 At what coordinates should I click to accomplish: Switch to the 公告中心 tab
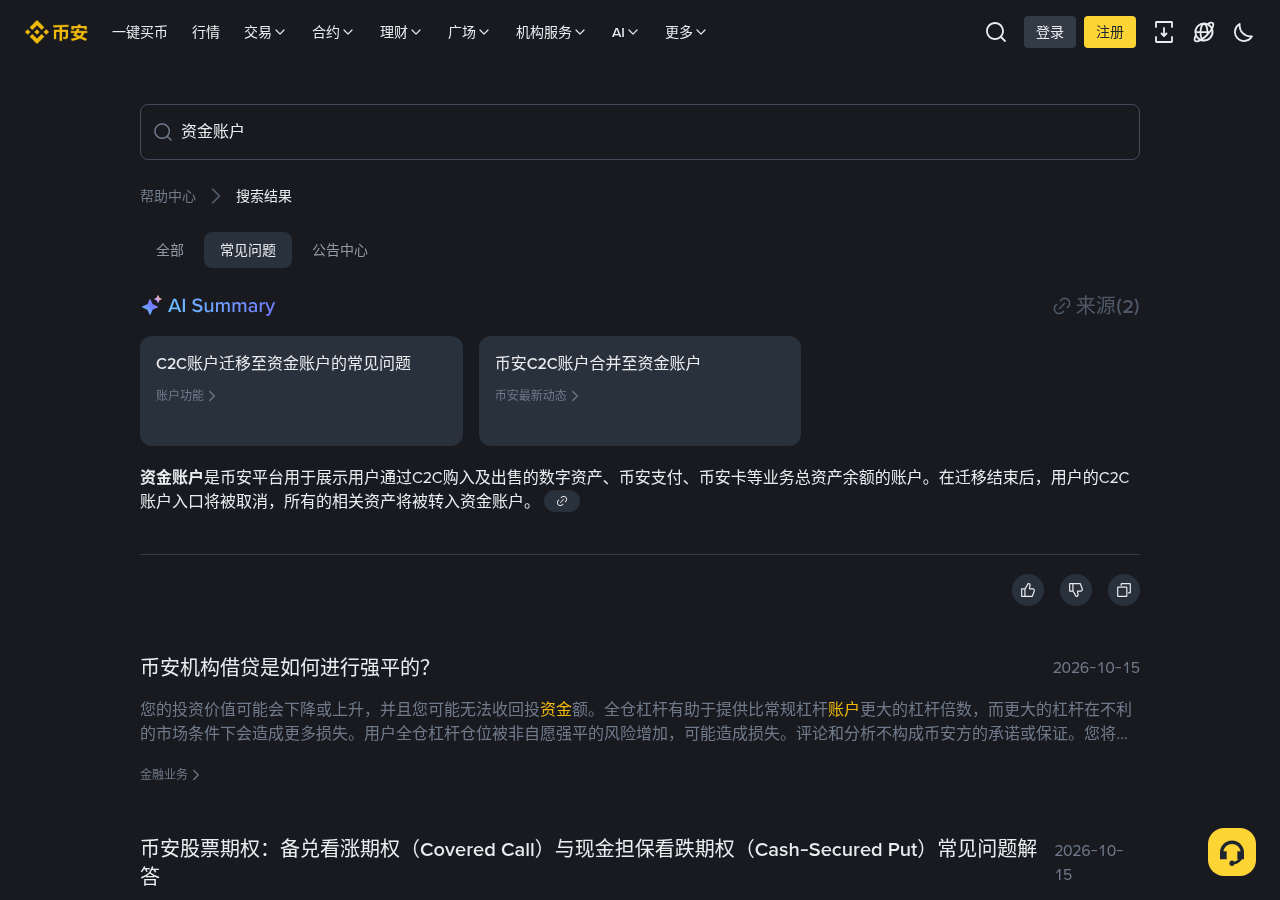[x=340, y=250]
